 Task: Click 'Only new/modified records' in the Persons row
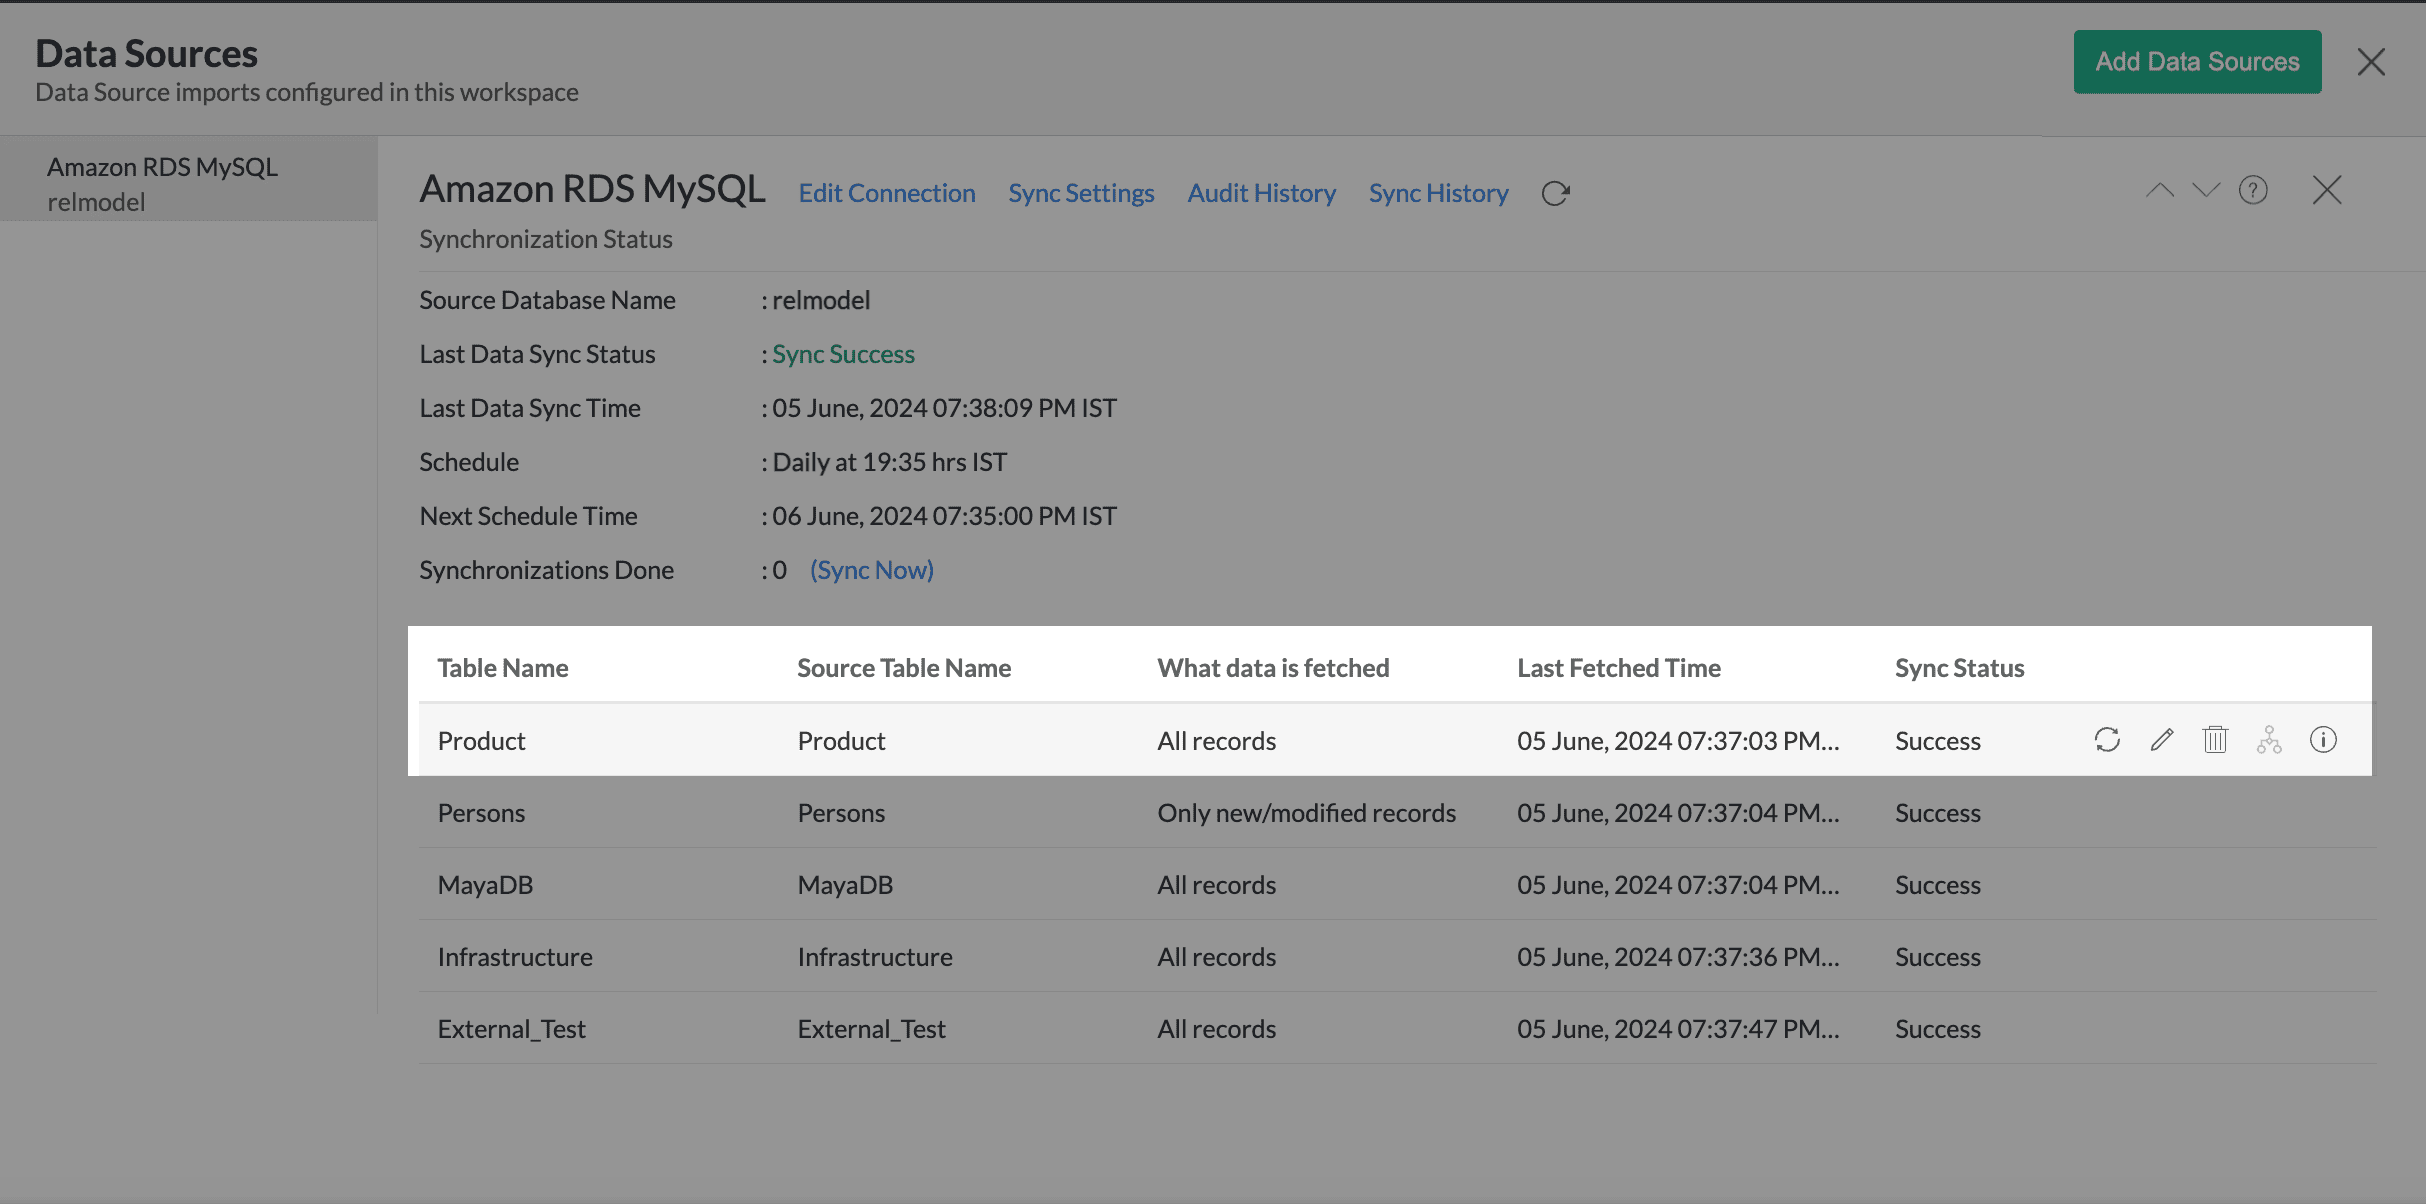pyautogui.click(x=1306, y=813)
